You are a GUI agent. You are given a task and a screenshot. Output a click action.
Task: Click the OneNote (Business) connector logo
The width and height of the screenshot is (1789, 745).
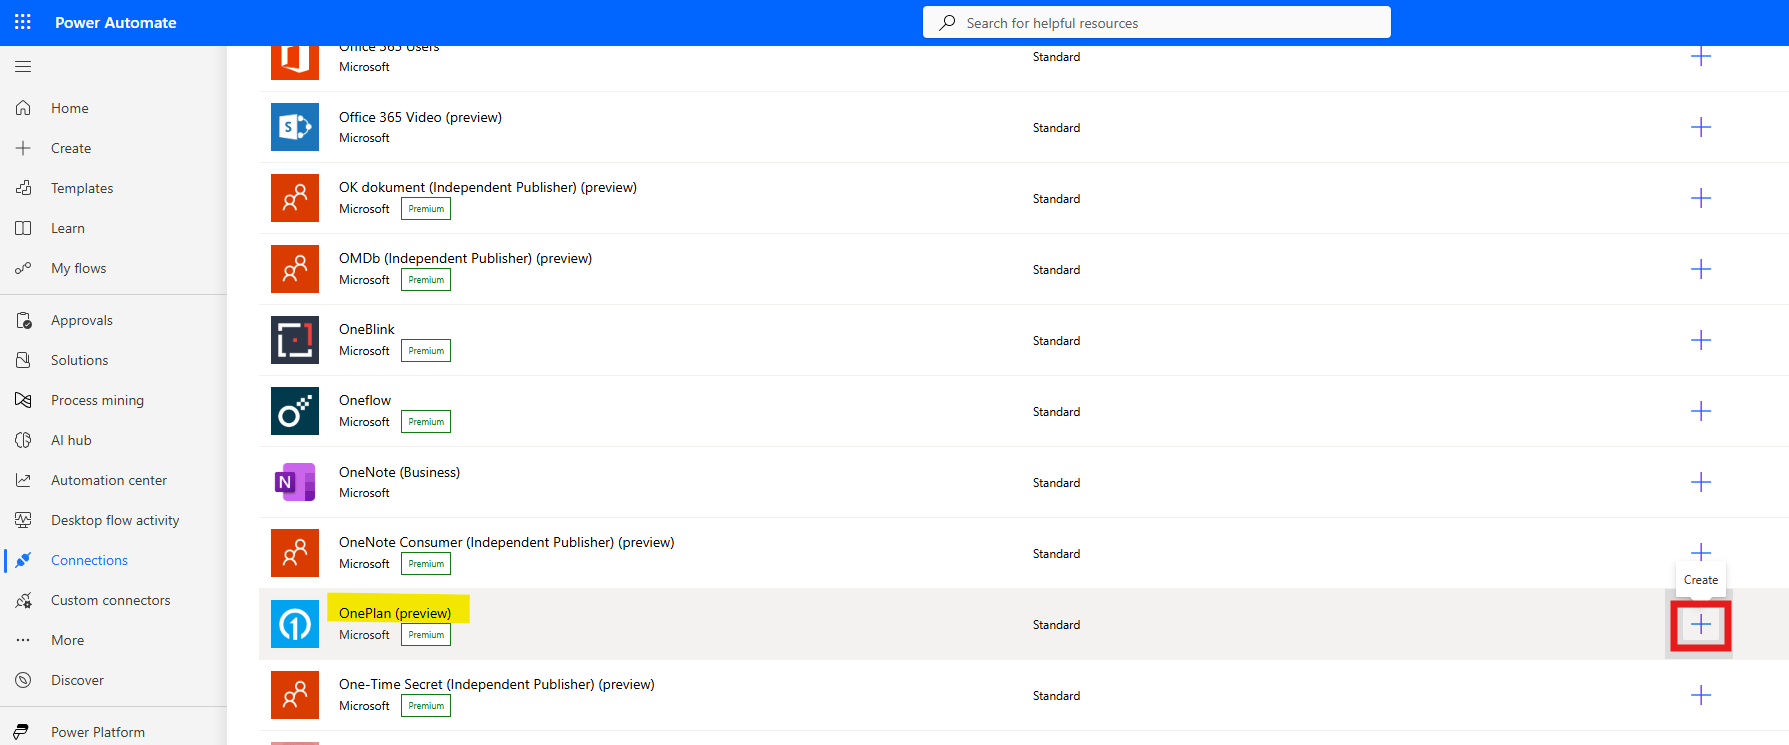click(295, 482)
